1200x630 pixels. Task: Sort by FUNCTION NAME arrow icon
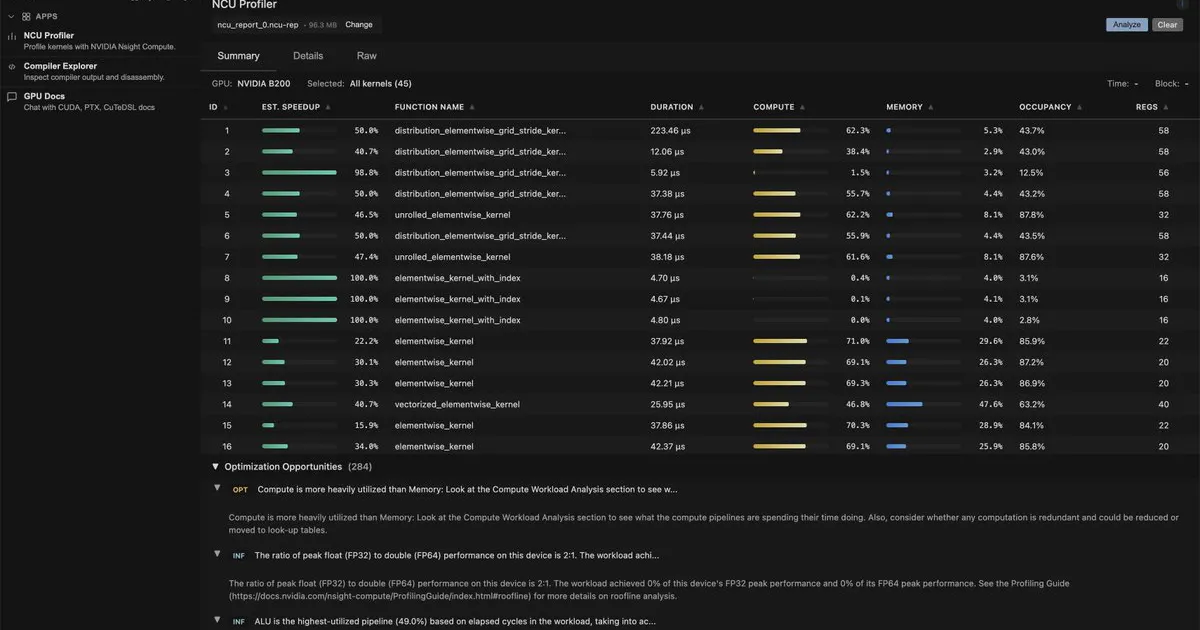click(472, 107)
